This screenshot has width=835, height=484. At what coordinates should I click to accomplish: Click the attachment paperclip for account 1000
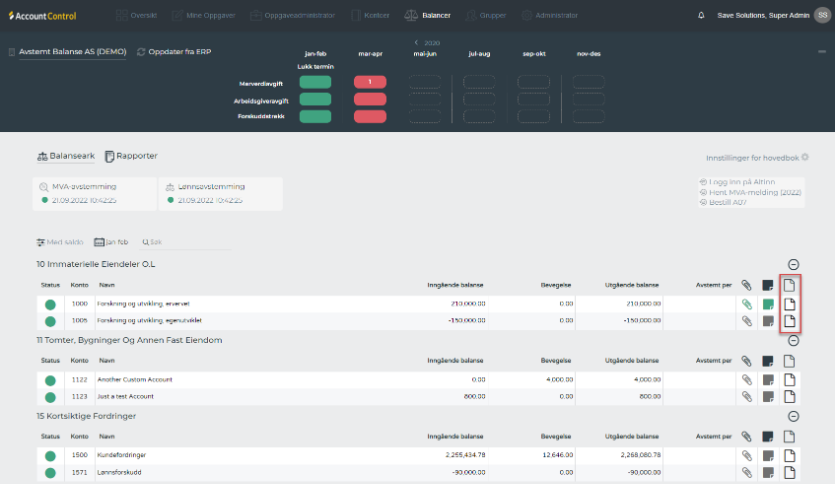click(746, 304)
